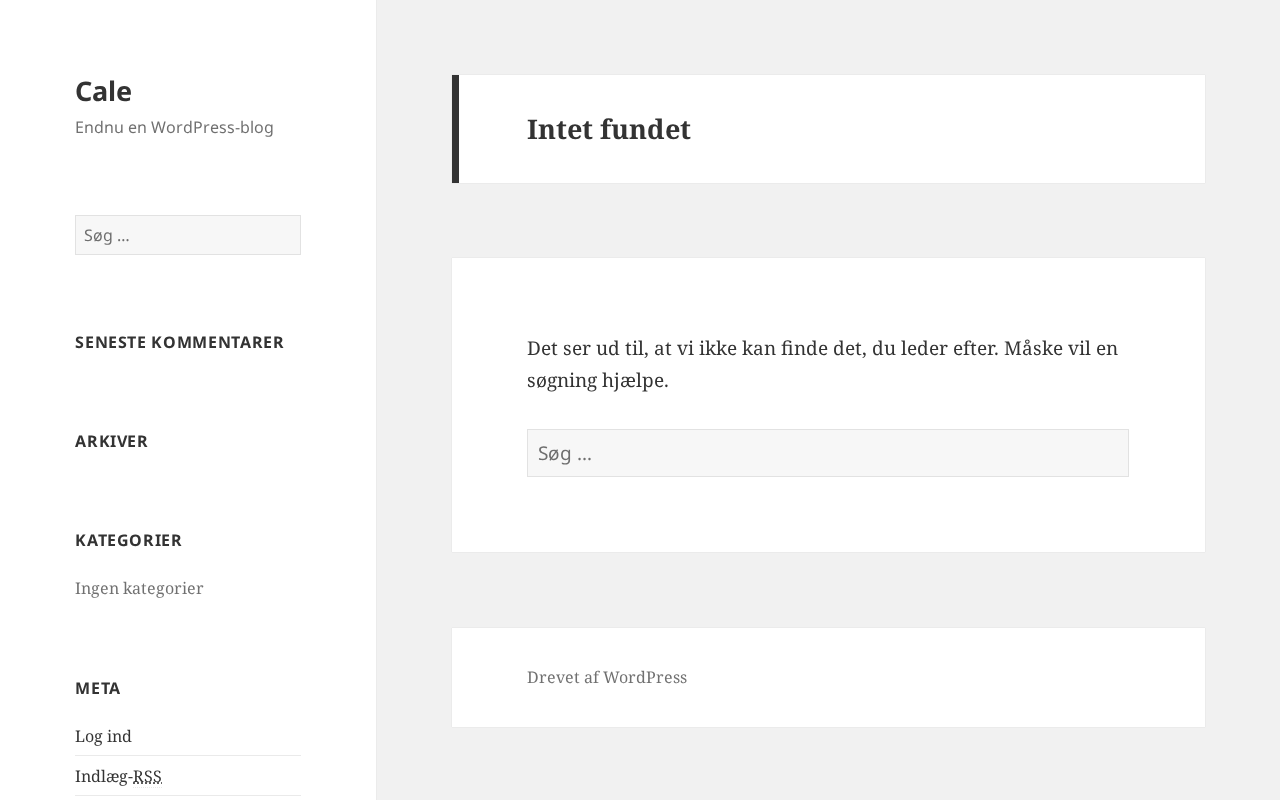The image size is (1280, 800).
Task: Click the Kategorier widget heading
Action: pos(128,540)
